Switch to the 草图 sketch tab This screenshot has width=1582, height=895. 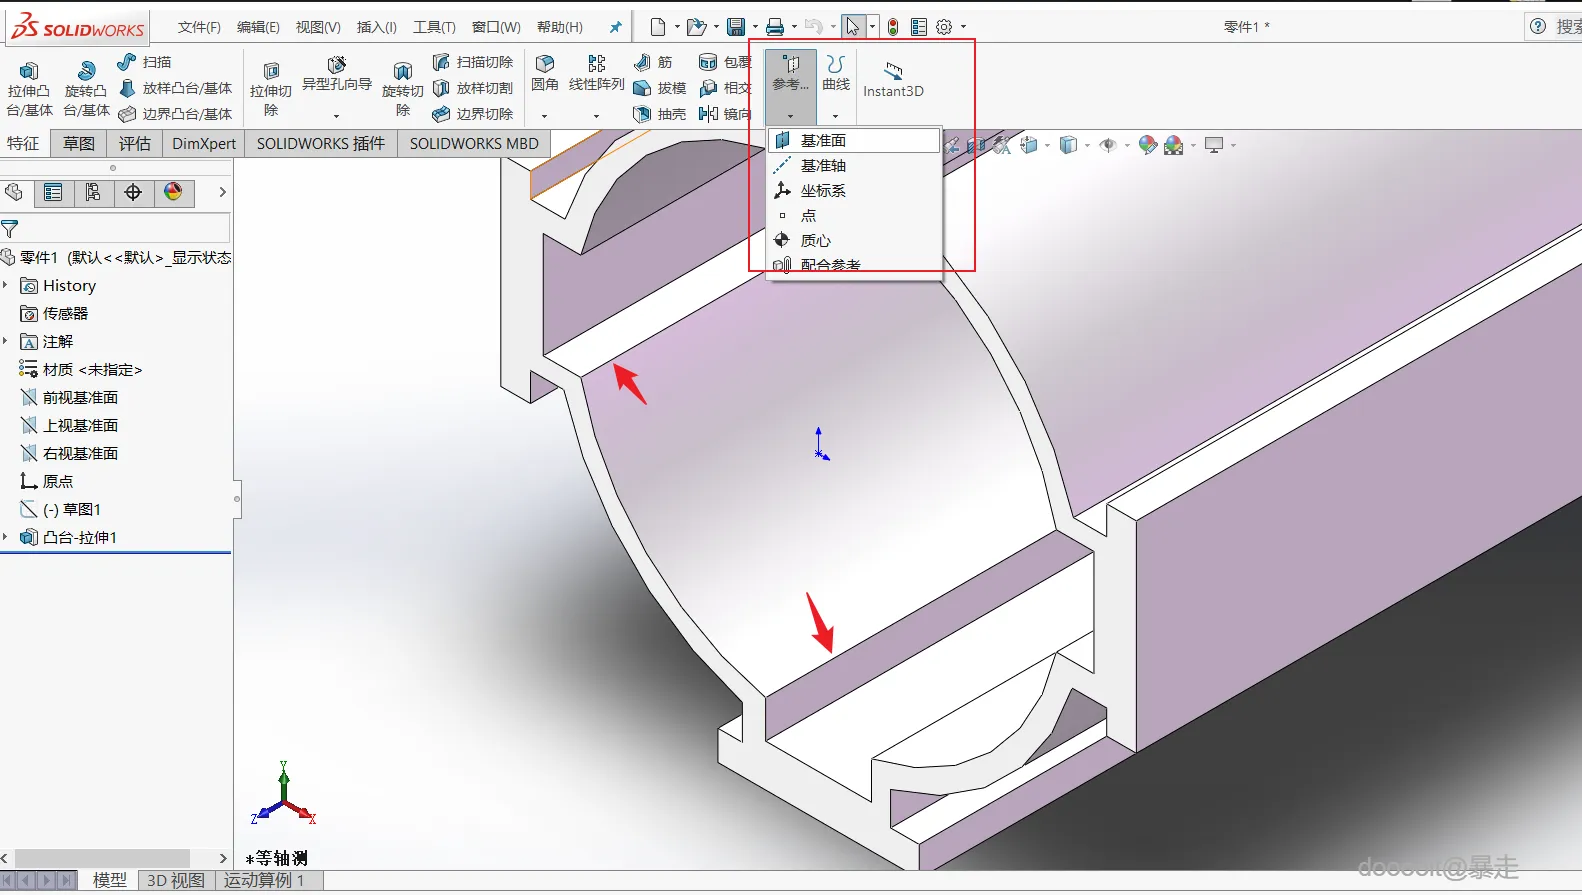click(x=79, y=144)
